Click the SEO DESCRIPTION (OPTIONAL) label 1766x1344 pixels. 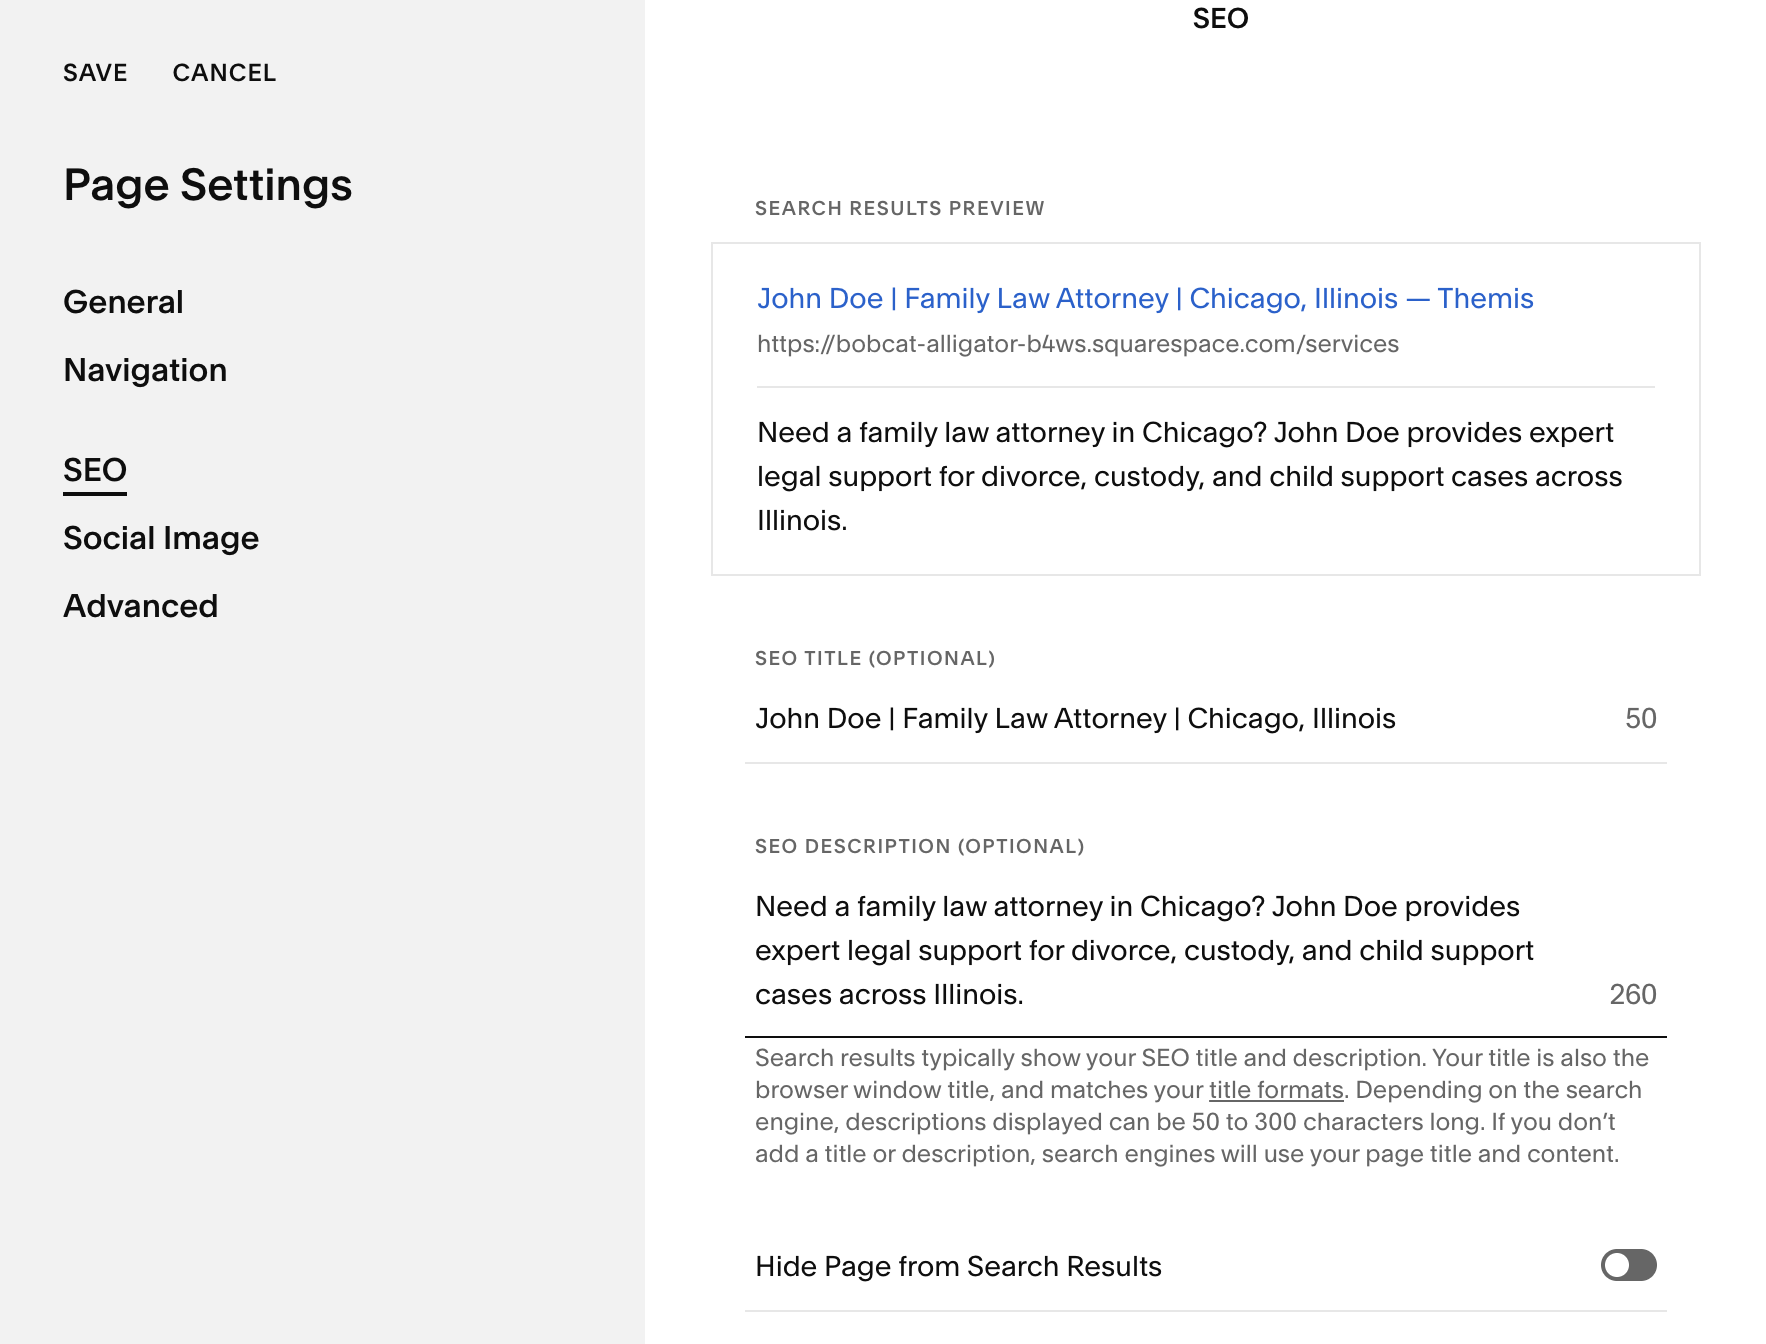pos(919,845)
